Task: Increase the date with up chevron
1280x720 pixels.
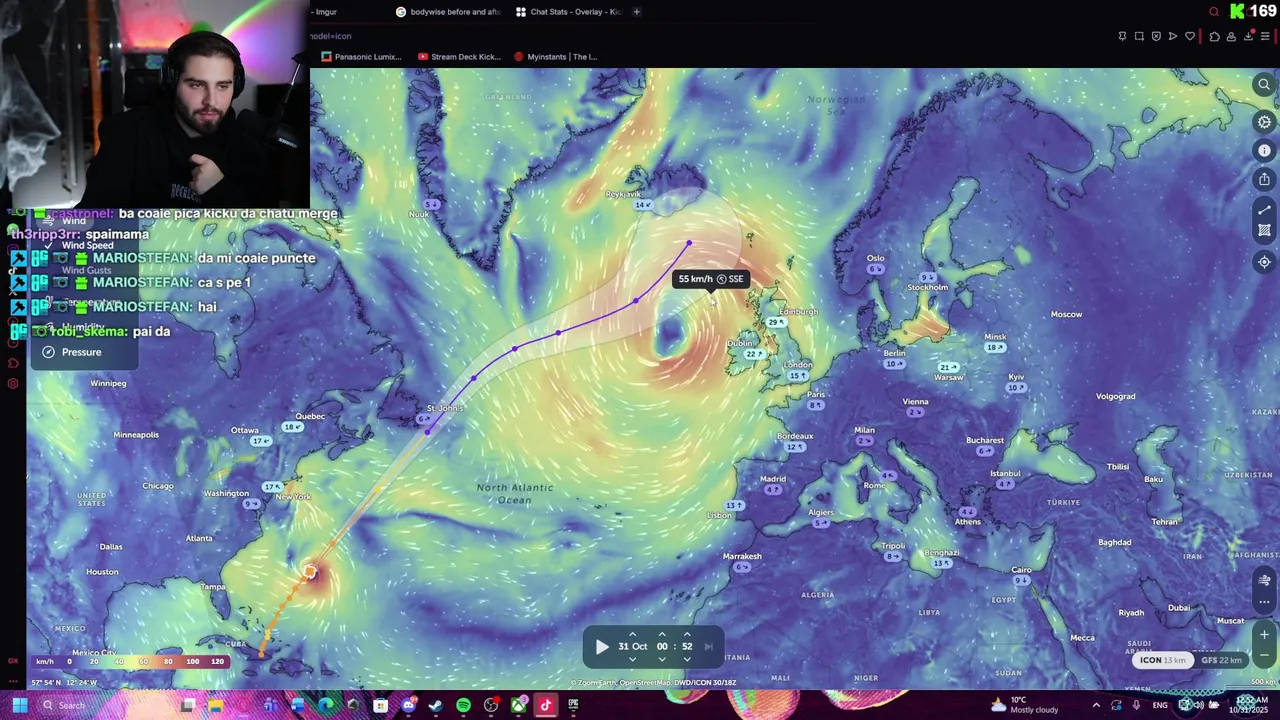Action: pyautogui.click(x=632, y=634)
